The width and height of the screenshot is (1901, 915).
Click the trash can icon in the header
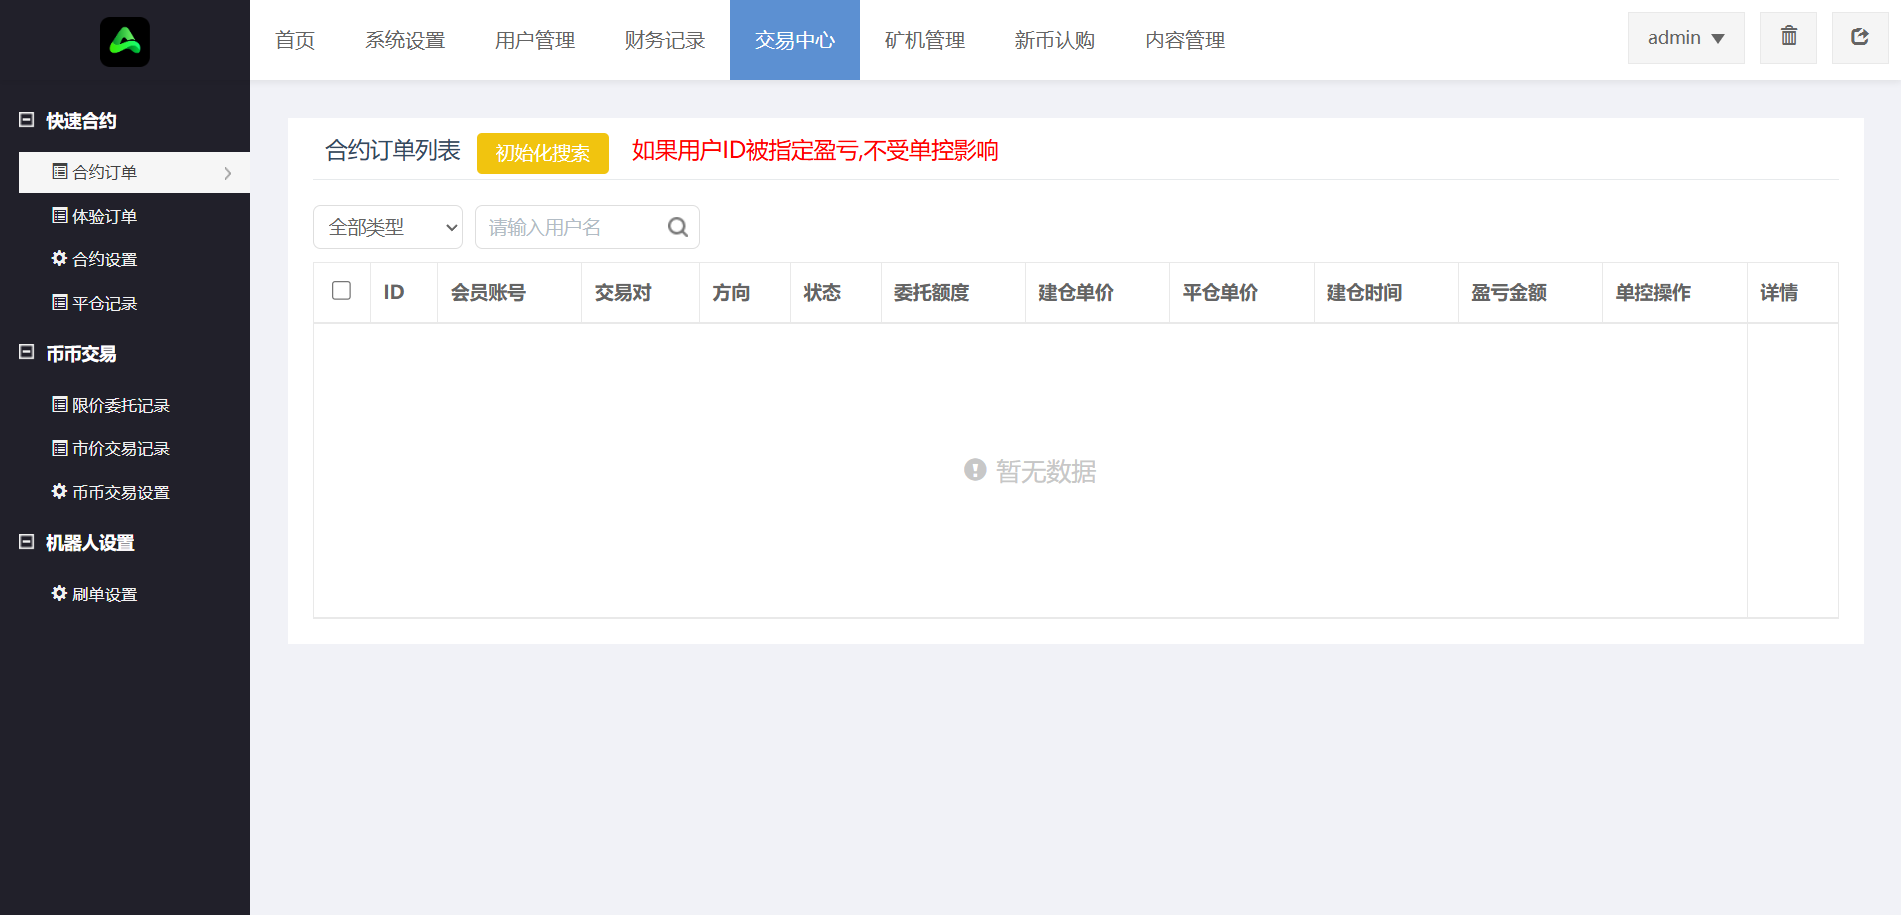[x=1788, y=37]
